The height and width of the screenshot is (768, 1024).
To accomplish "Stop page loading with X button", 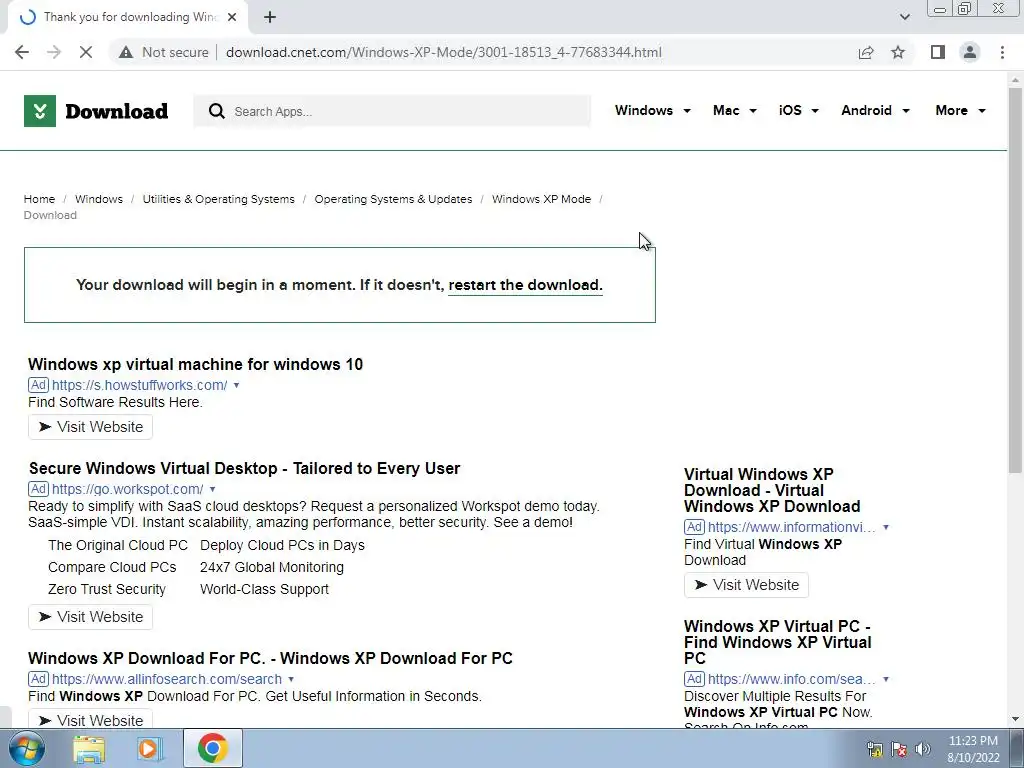I will click(86, 52).
